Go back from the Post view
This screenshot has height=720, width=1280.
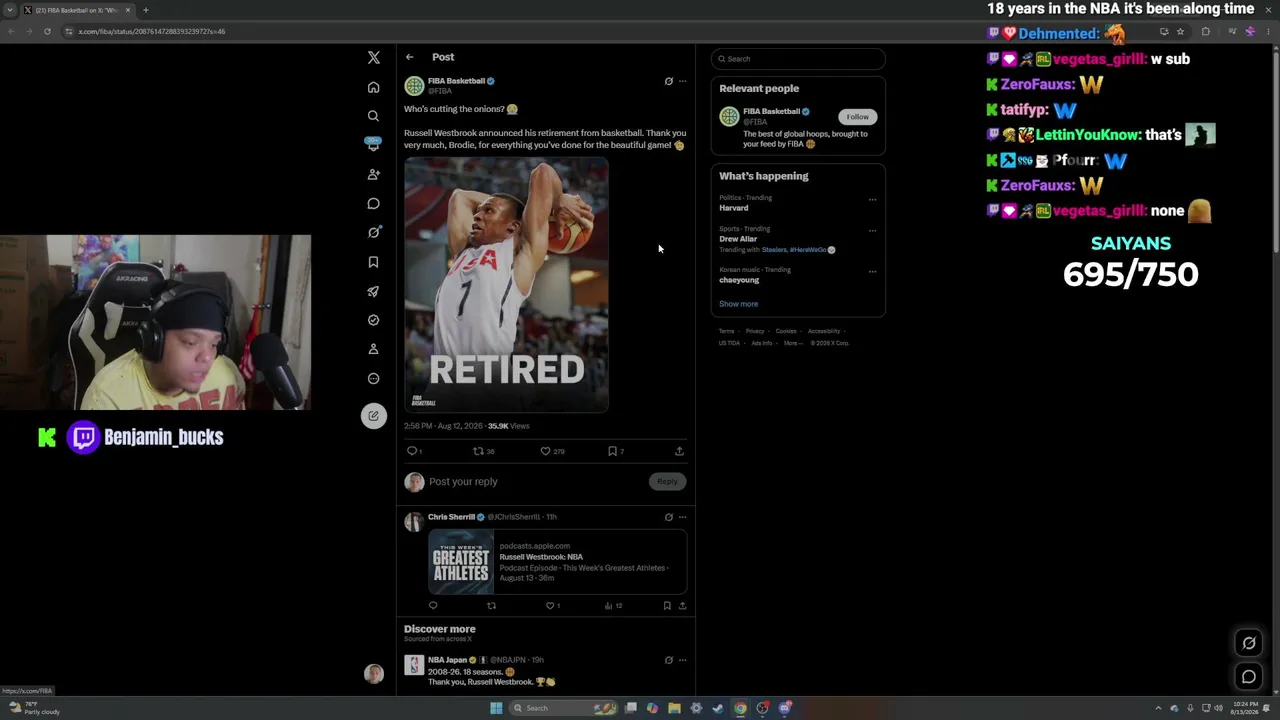409,57
